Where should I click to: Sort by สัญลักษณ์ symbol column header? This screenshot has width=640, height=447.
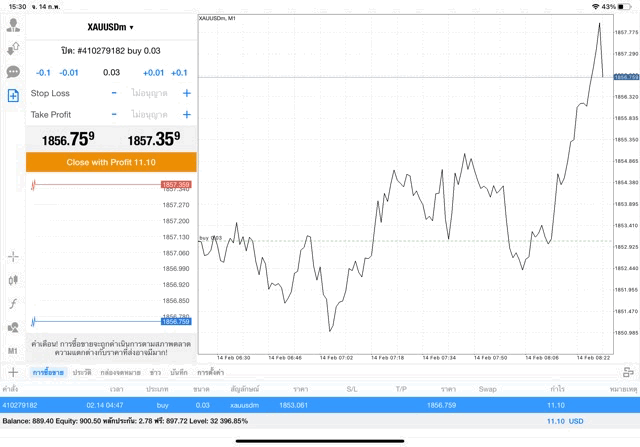pos(244,389)
